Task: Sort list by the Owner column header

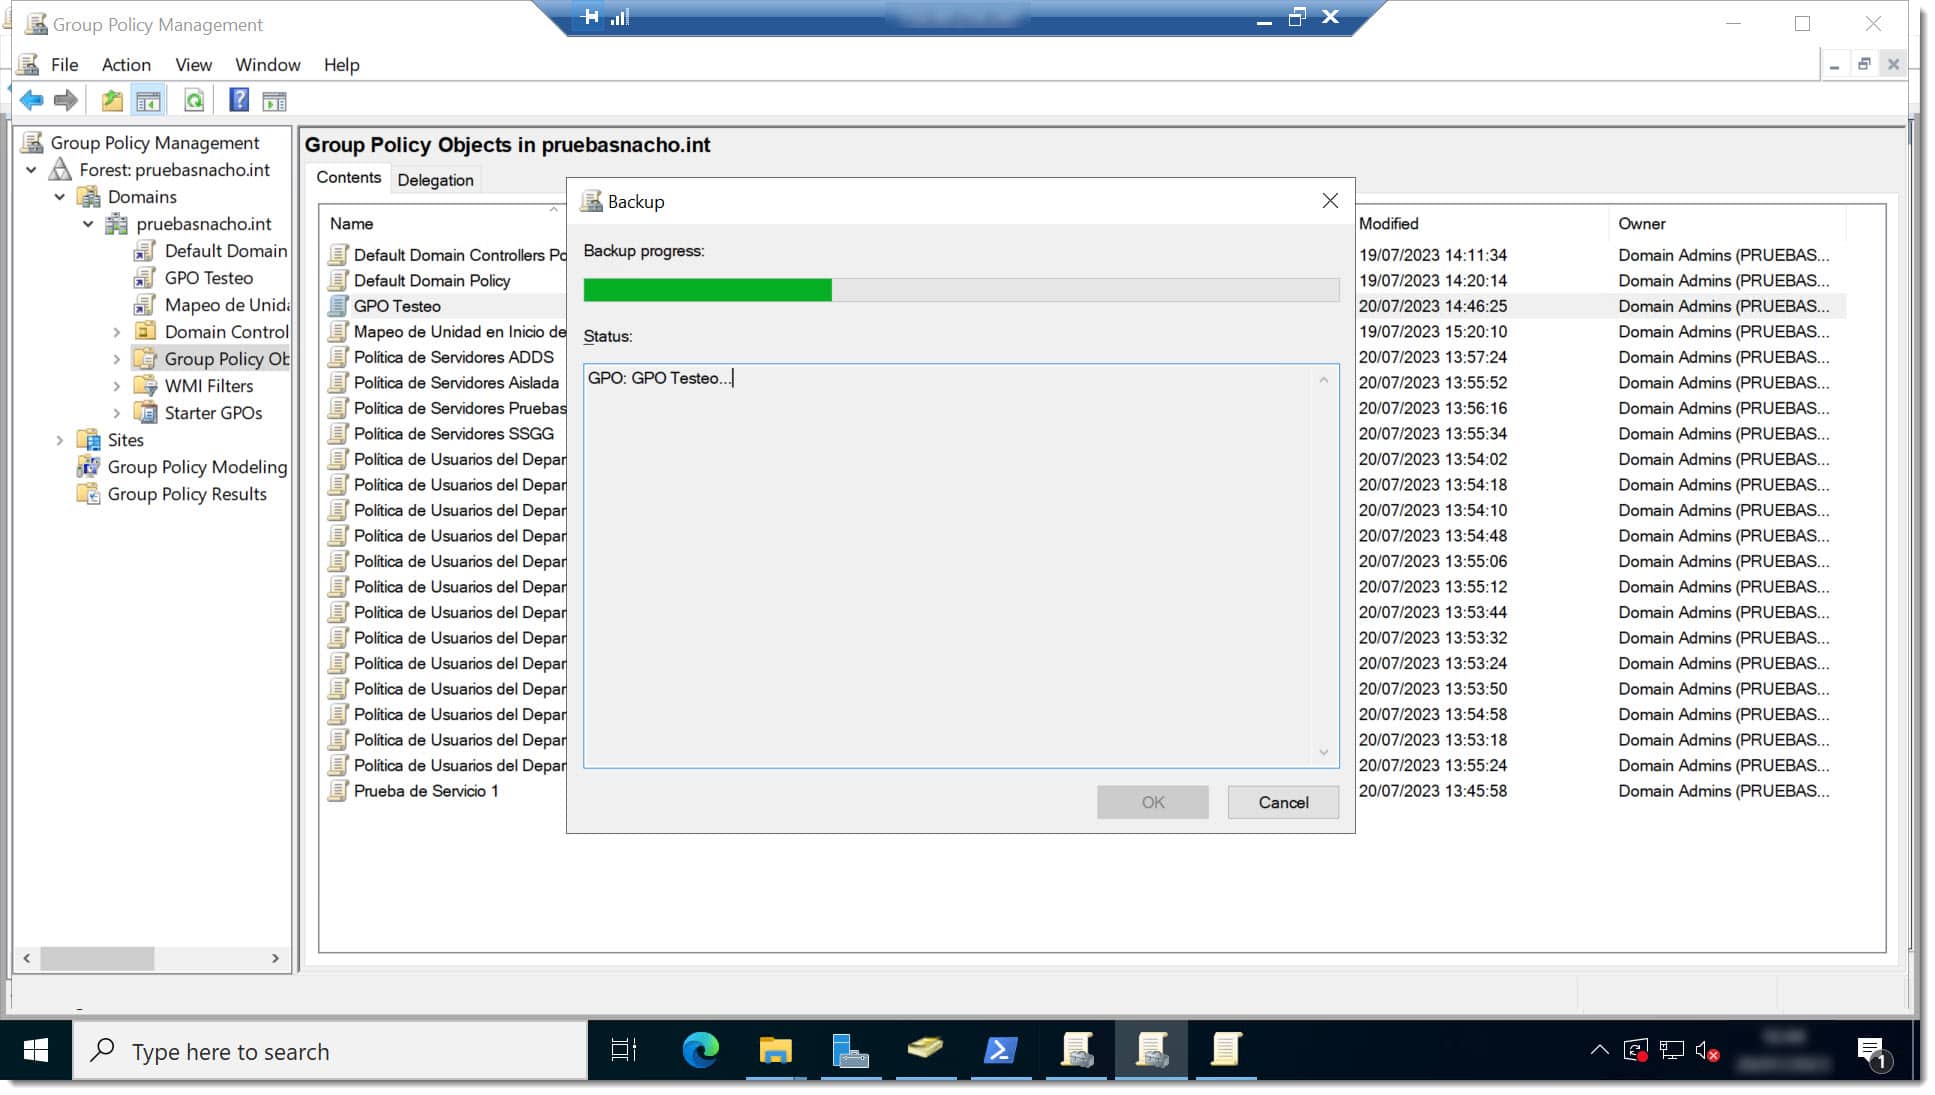Action: (1728, 224)
